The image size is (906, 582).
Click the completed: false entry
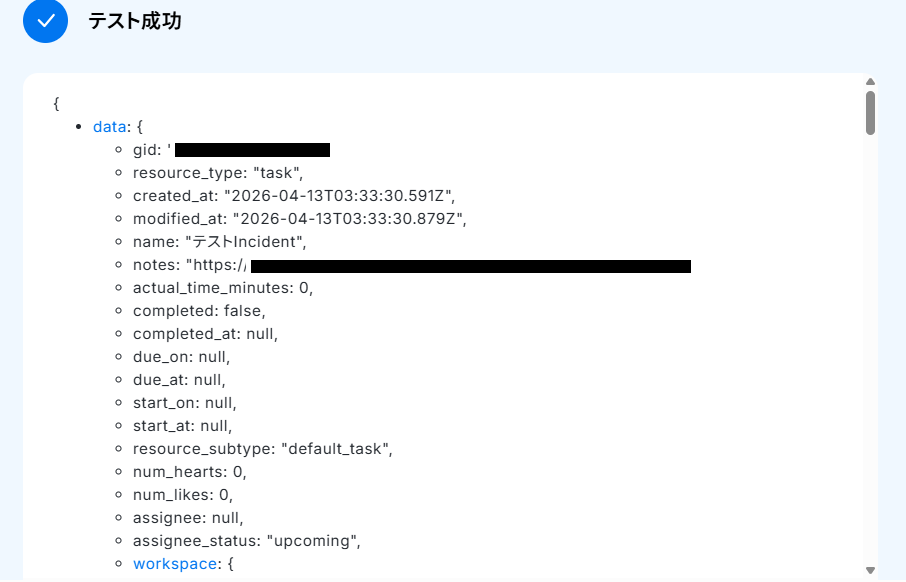point(199,311)
